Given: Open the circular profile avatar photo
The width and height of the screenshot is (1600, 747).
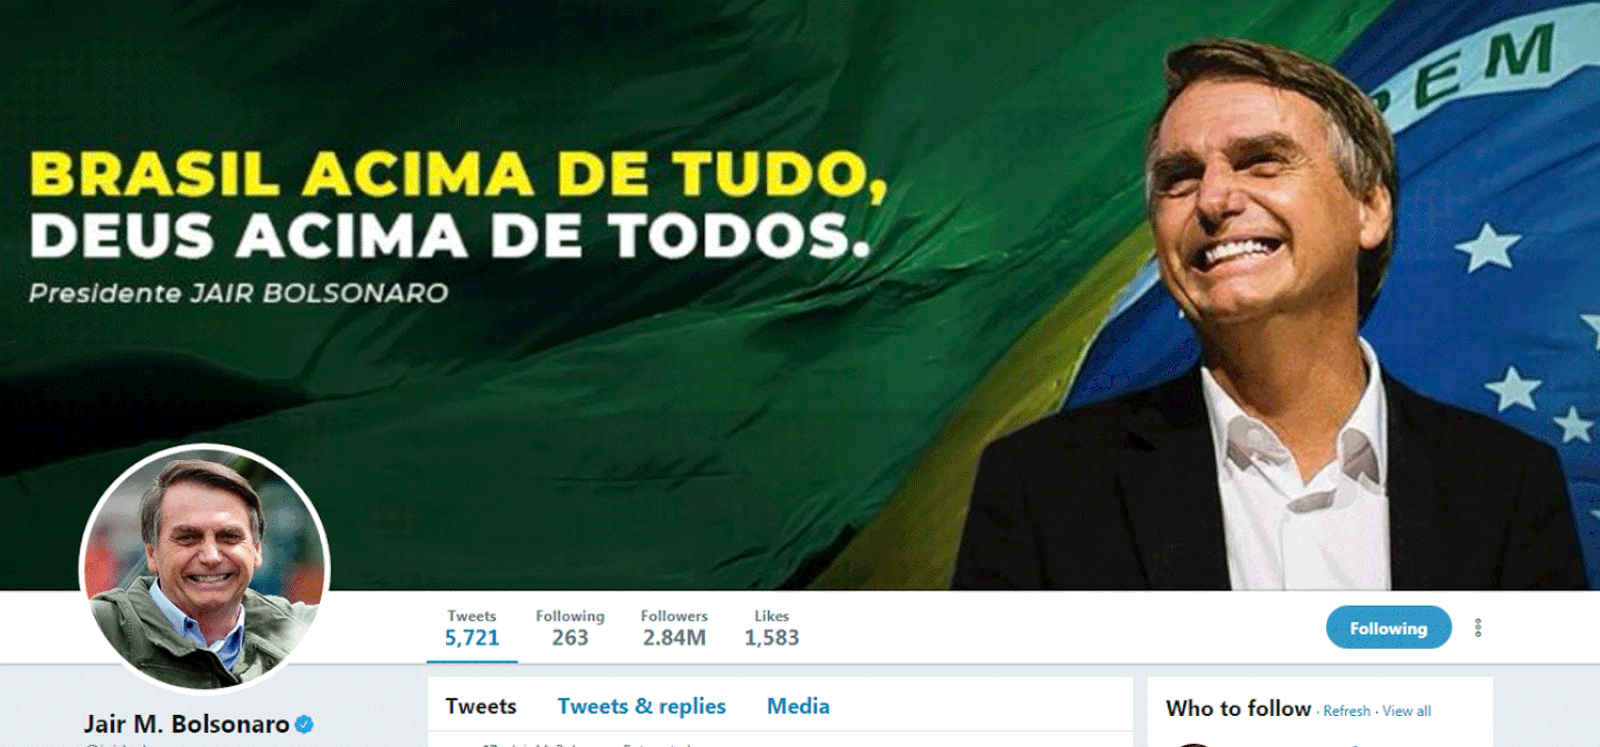Looking at the screenshot, I should click(x=205, y=568).
